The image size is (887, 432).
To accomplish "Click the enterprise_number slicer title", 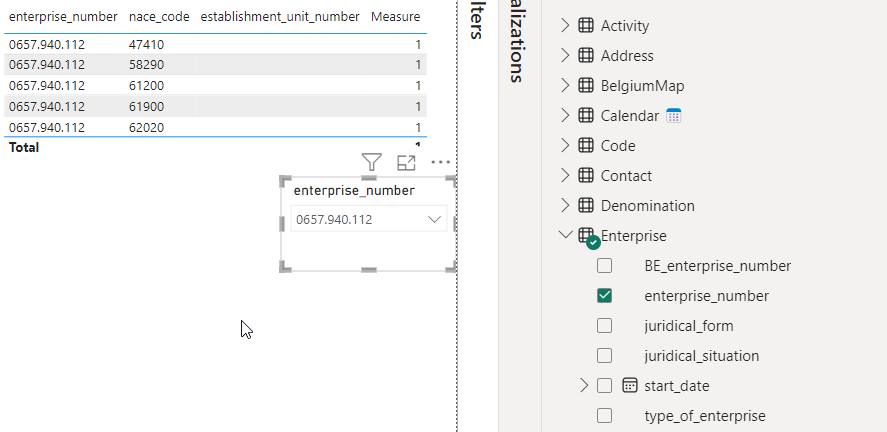I will [x=354, y=191].
